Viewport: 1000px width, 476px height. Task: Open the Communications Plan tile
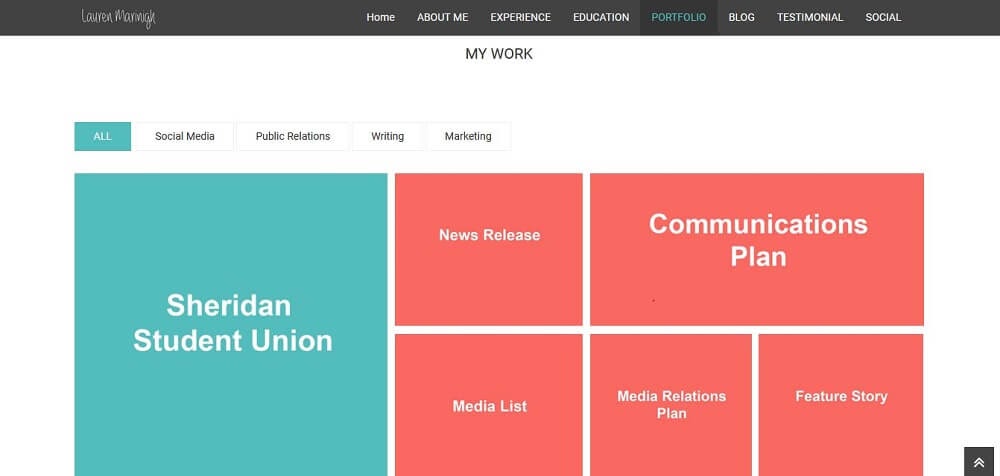click(x=757, y=249)
